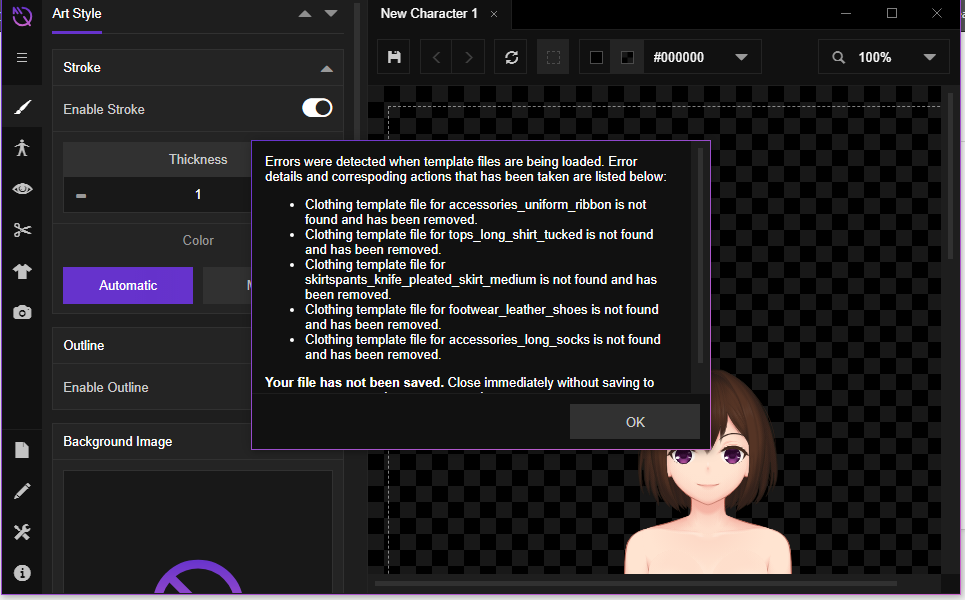Select the Art Style brush icon
Screen dimensions: 965x600
click(22, 107)
